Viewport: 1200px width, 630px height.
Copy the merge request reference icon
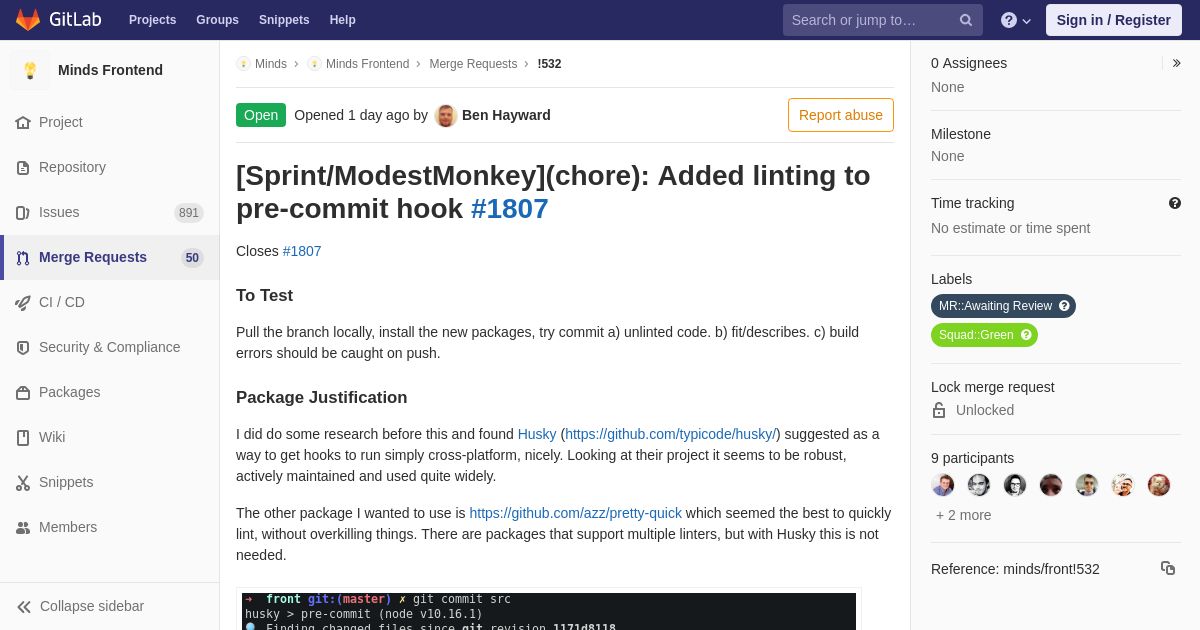(x=1168, y=568)
